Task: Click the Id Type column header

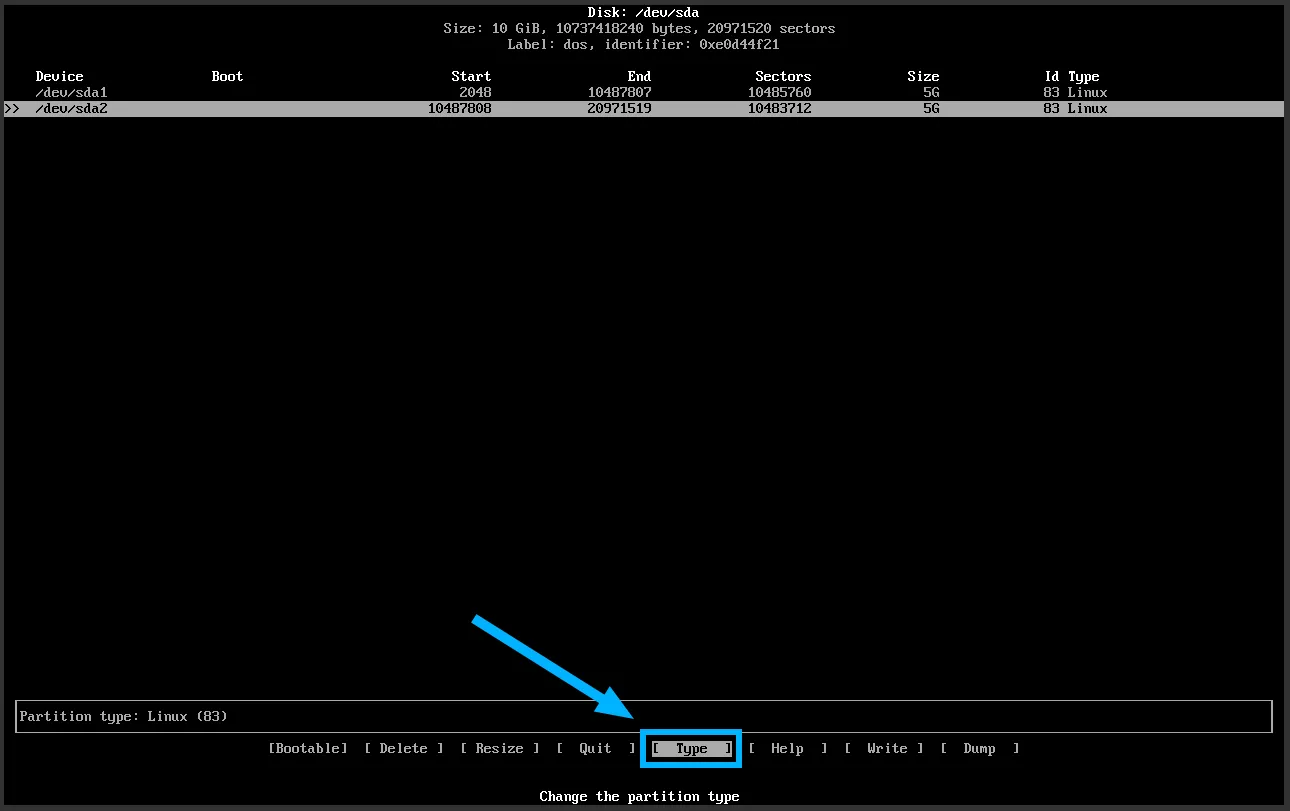Action: click(1071, 76)
